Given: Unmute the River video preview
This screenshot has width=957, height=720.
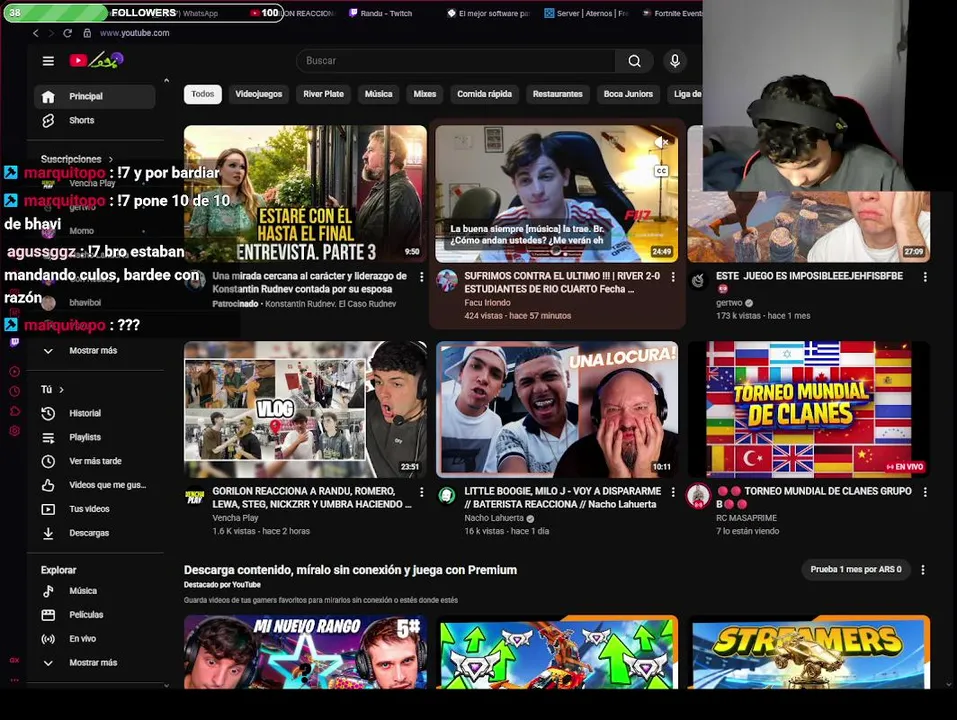Looking at the screenshot, I should pyautogui.click(x=661, y=142).
